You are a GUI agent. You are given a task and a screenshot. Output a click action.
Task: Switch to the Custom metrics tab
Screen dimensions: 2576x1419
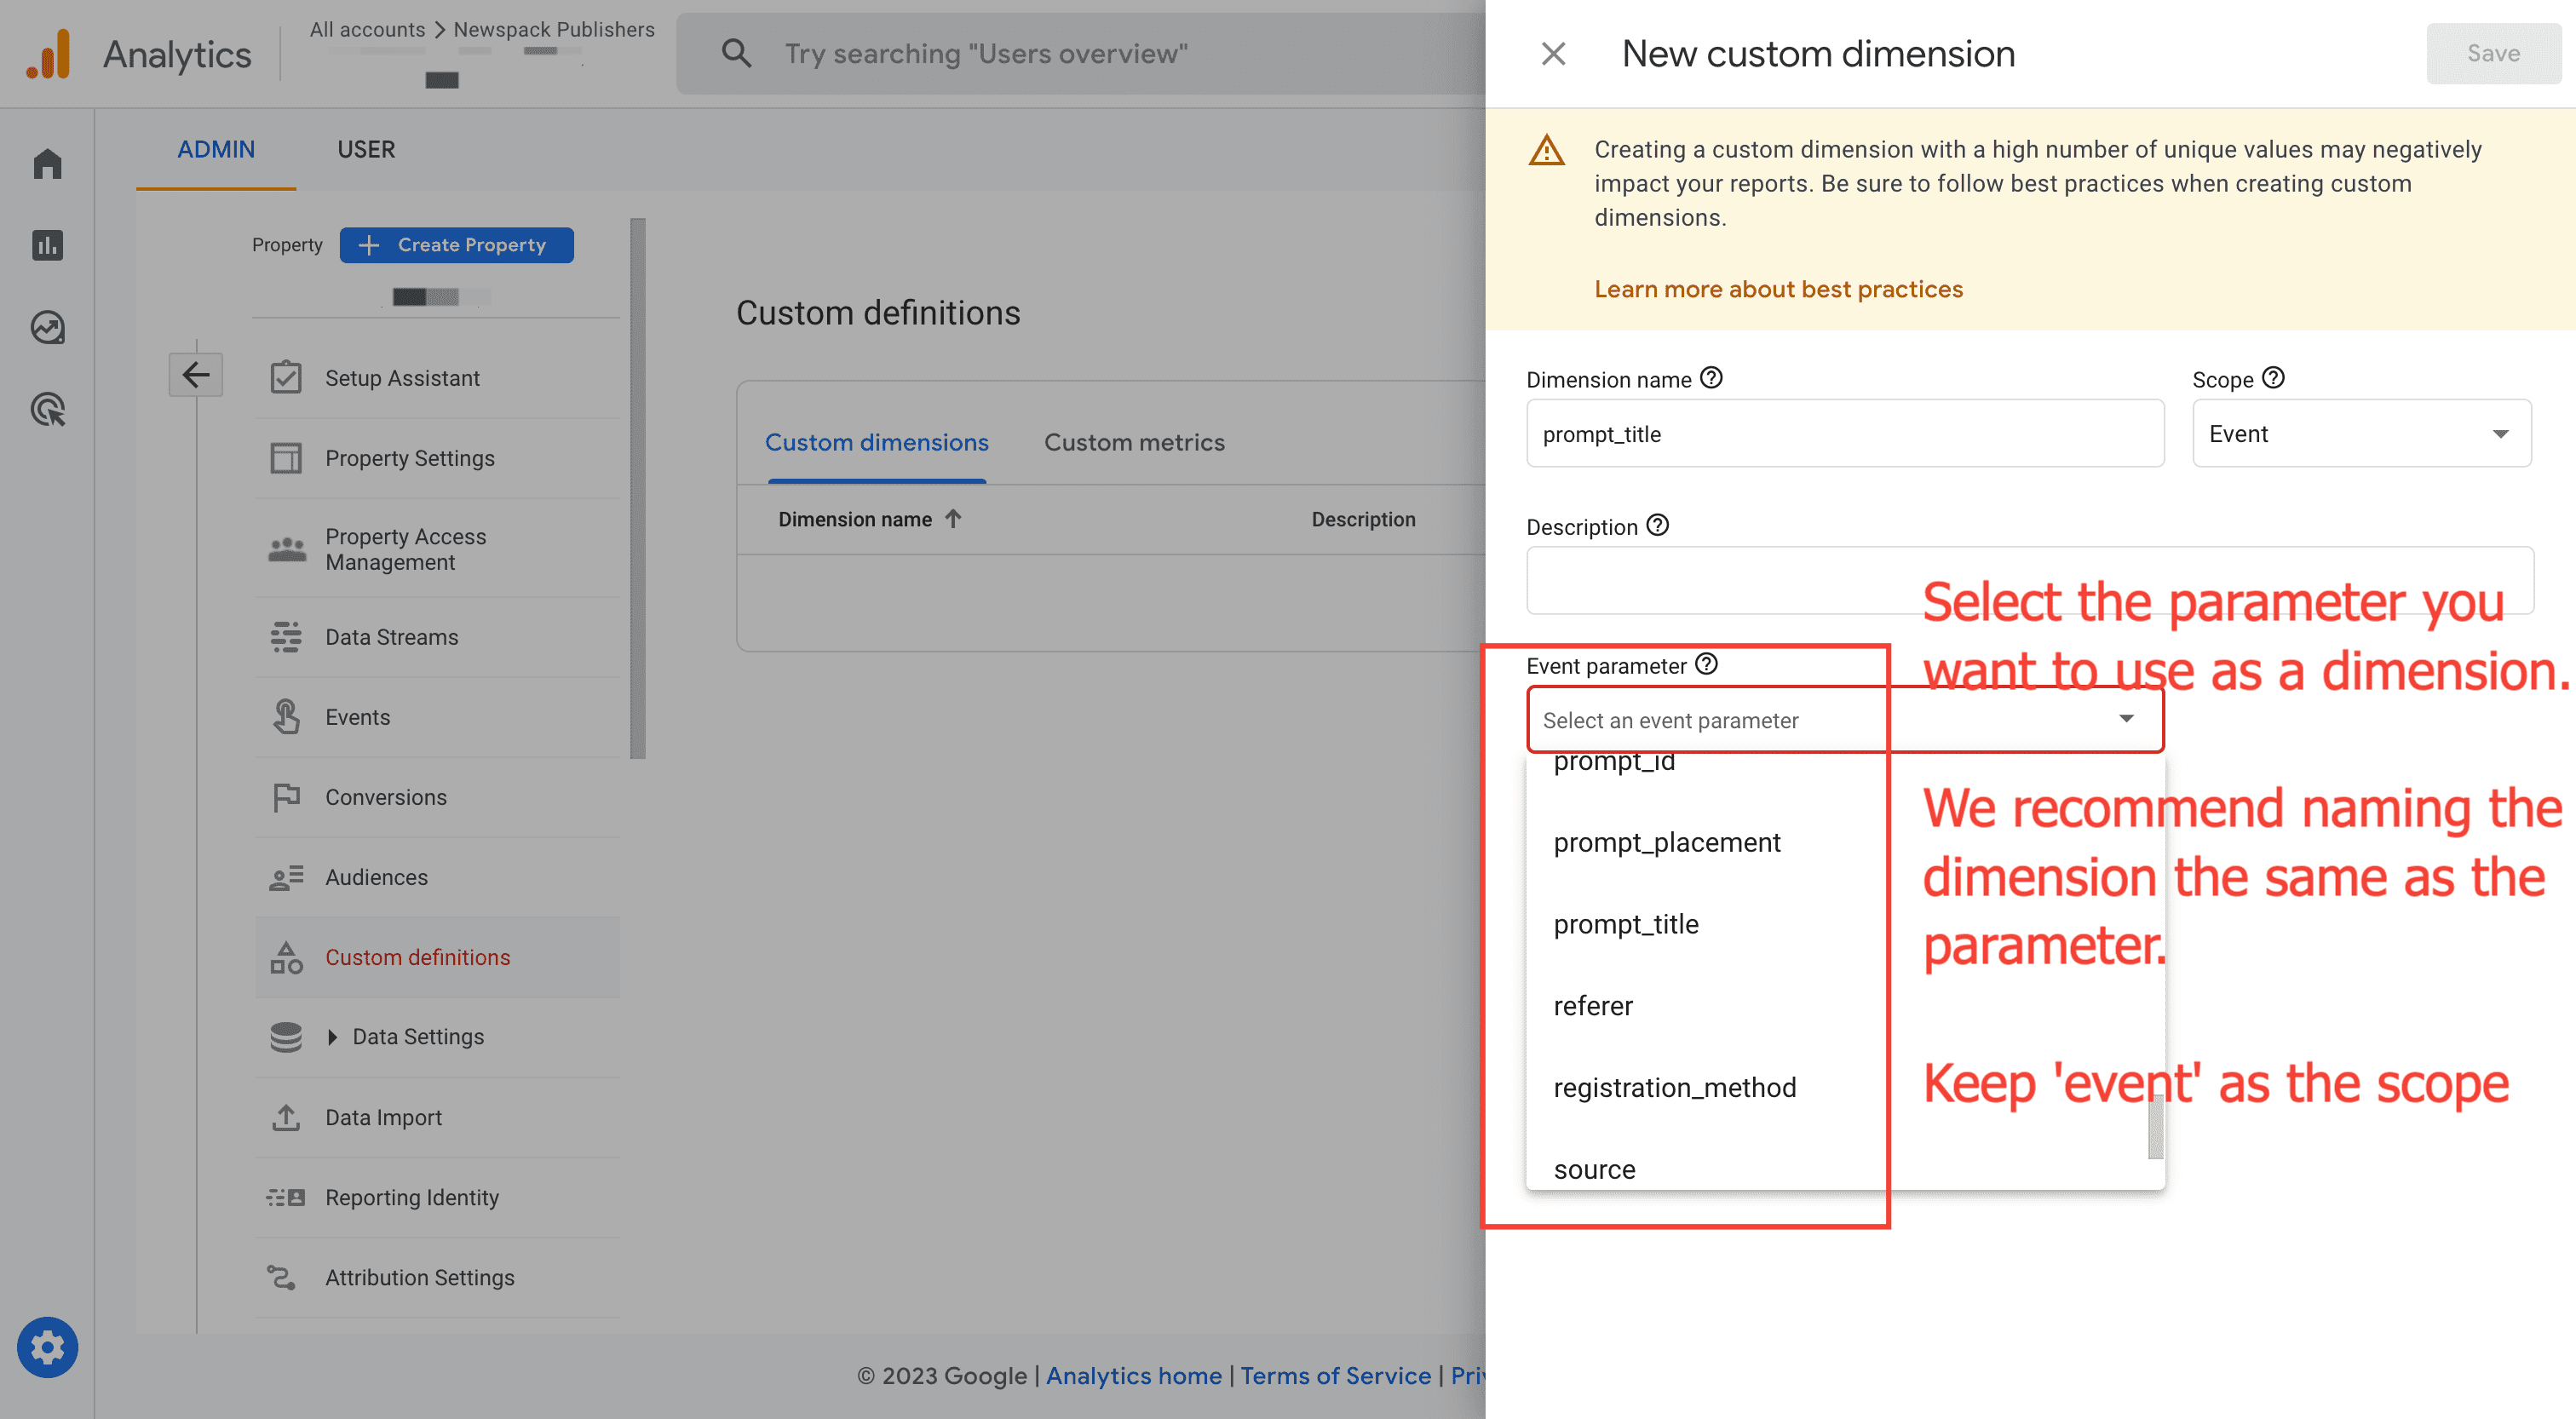[x=1134, y=442]
